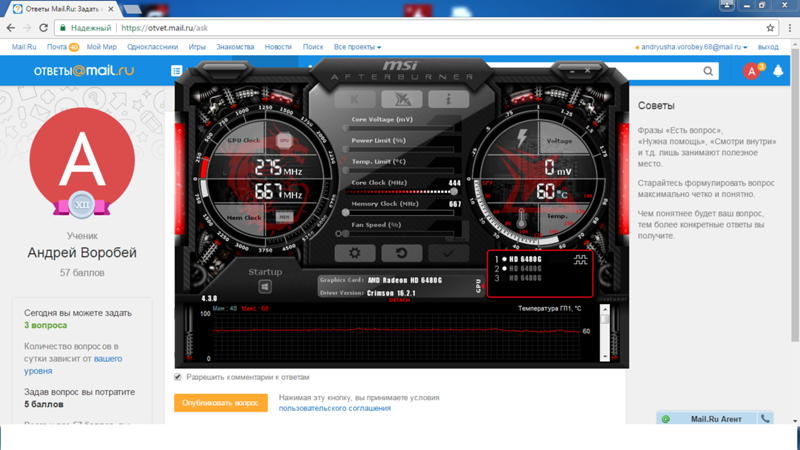Viewport: 800px width, 450px height.
Task: Click the Mail.Ru Агент phone icon
Action: tap(765, 418)
